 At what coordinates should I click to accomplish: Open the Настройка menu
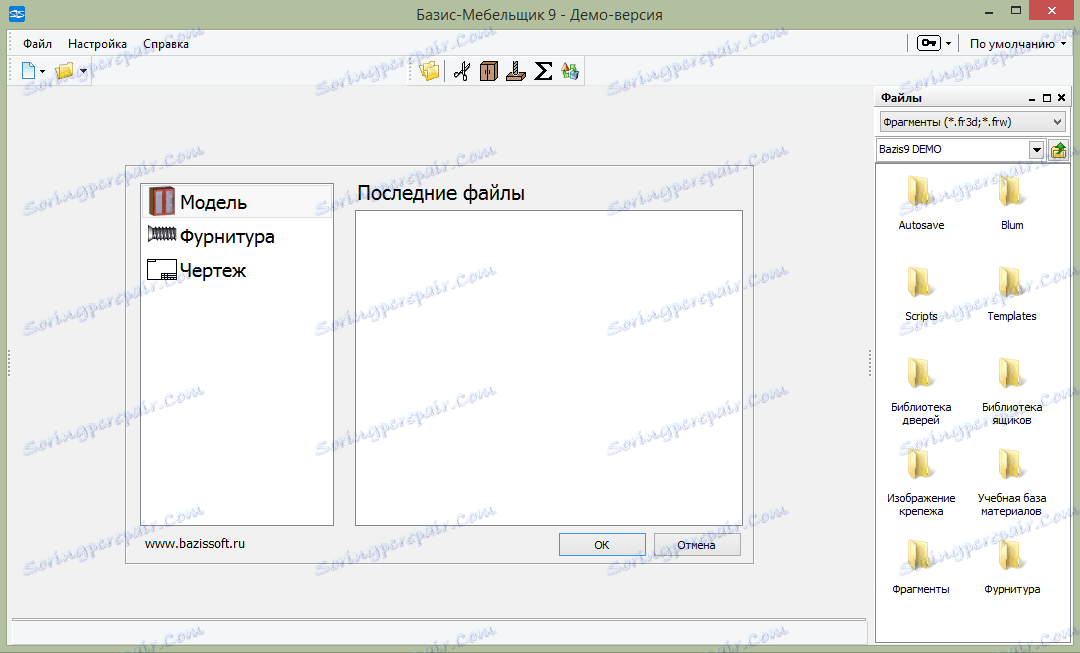point(97,43)
